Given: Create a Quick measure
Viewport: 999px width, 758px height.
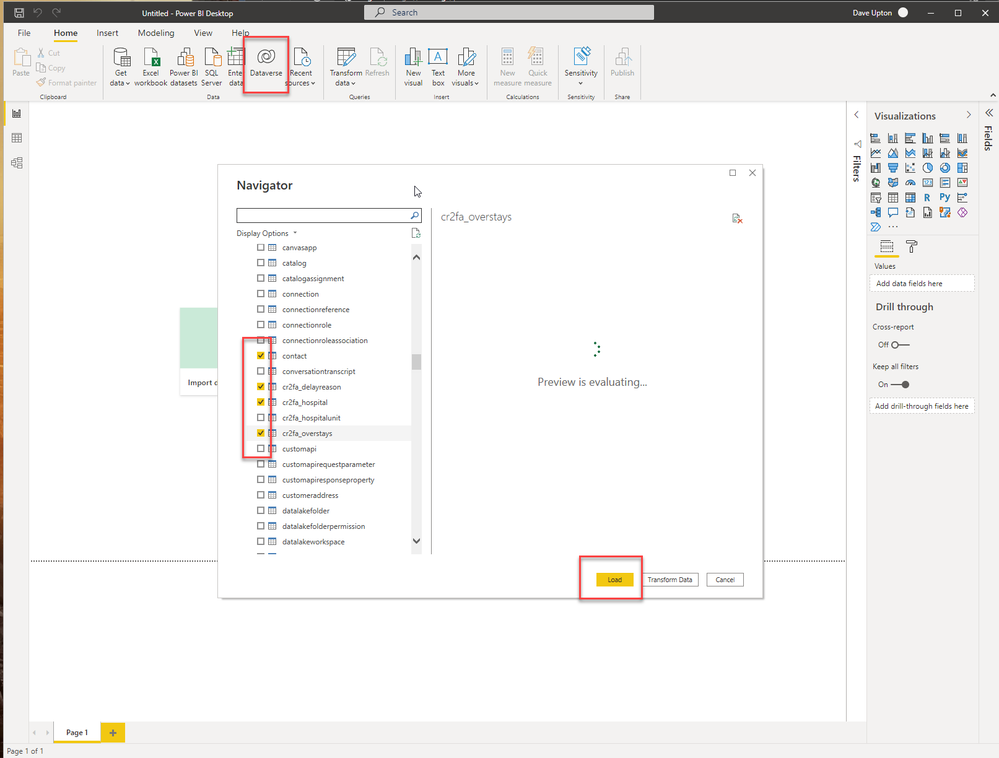Looking at the screenshot, I should (538, 66).
